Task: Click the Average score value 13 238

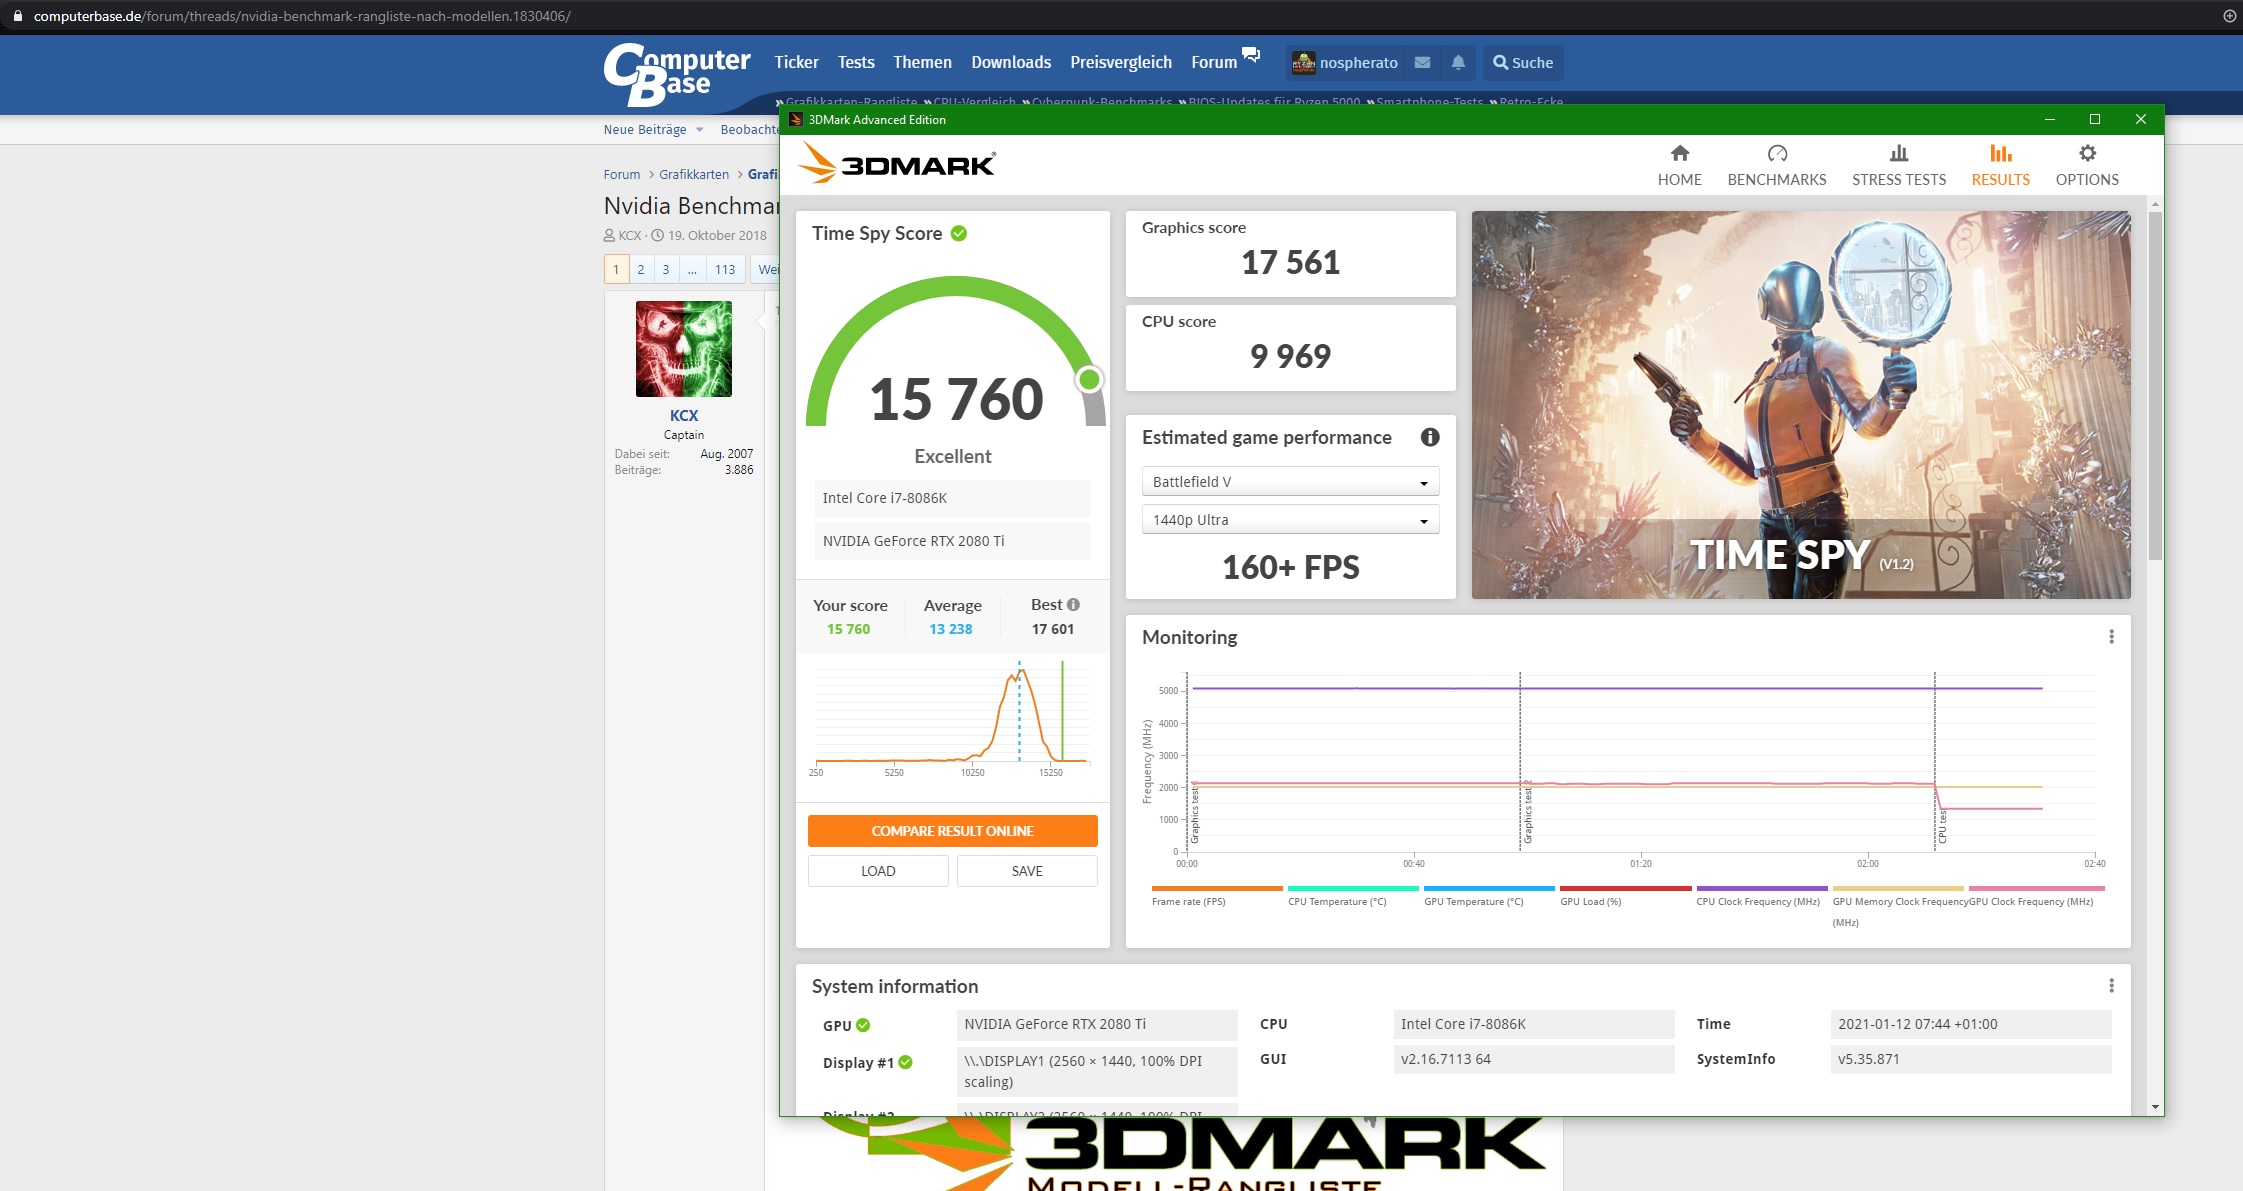Action: coord(950,629)
